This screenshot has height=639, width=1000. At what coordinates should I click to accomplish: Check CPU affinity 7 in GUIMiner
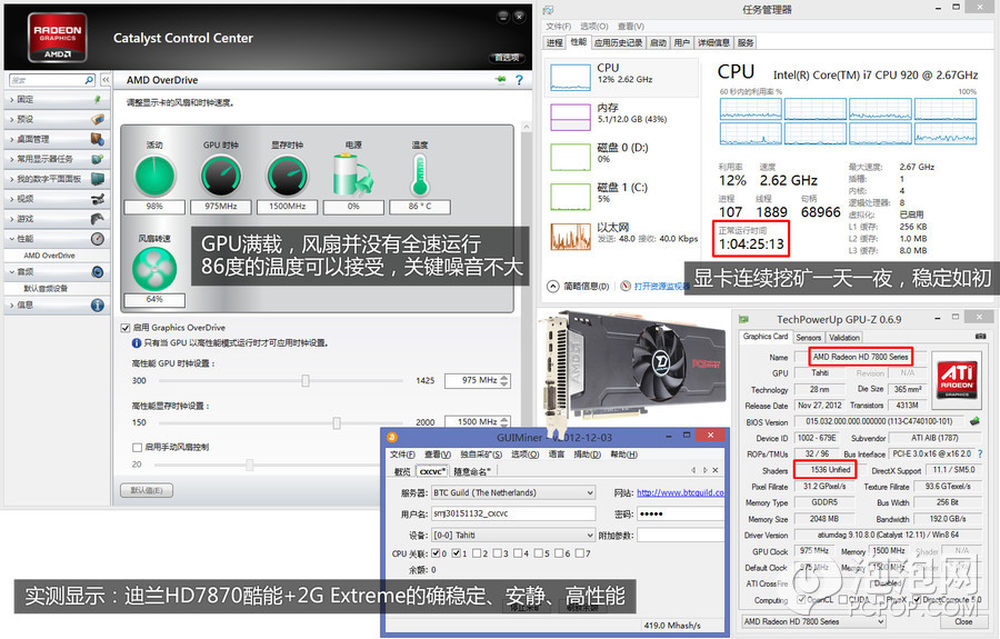580,553
